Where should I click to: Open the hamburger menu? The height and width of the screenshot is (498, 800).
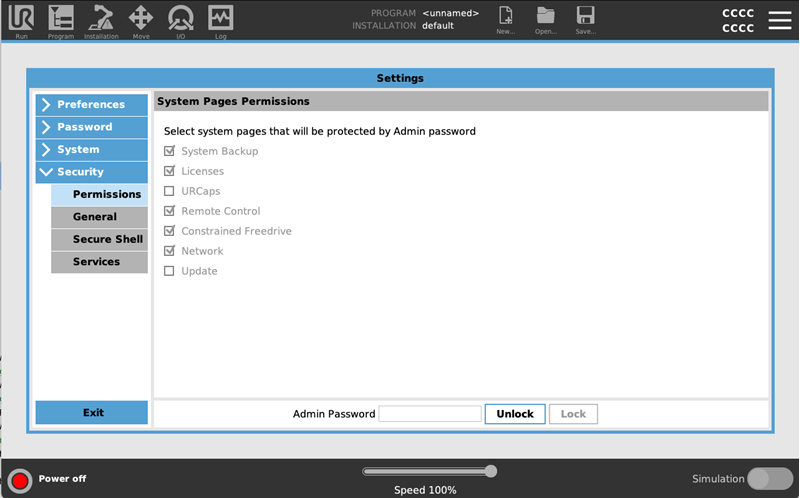point(780,20)
